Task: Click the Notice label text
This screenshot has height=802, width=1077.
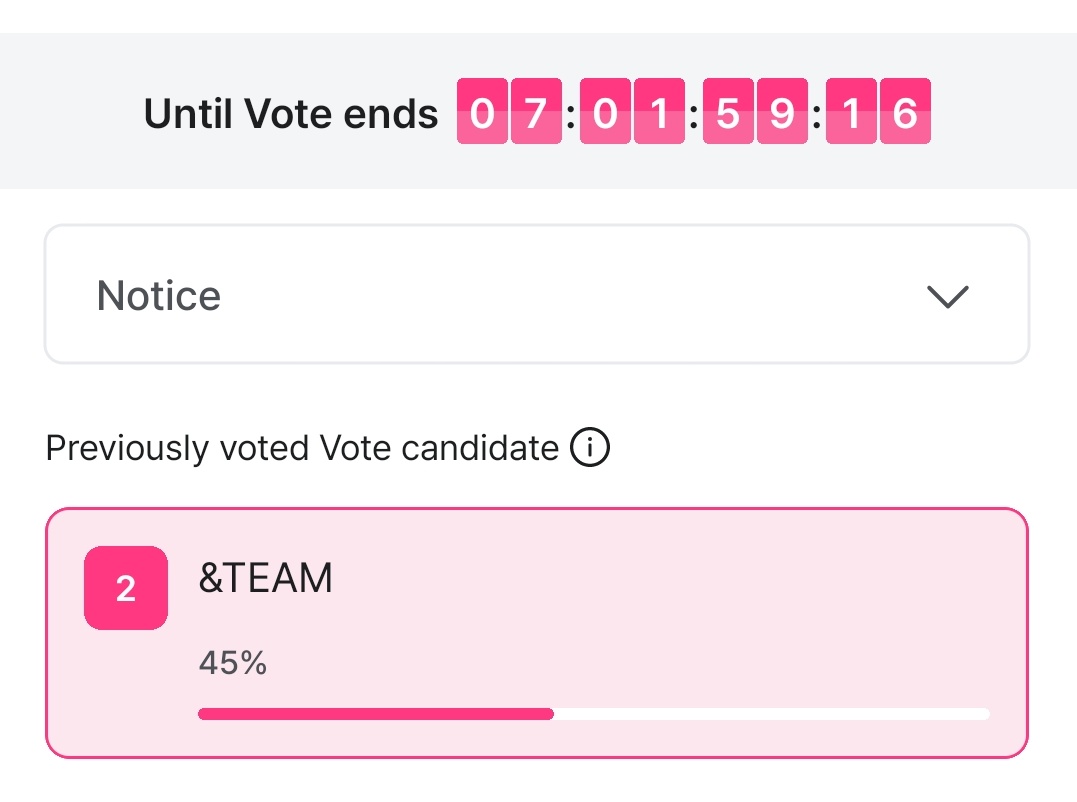Action: tap(158, 296)
